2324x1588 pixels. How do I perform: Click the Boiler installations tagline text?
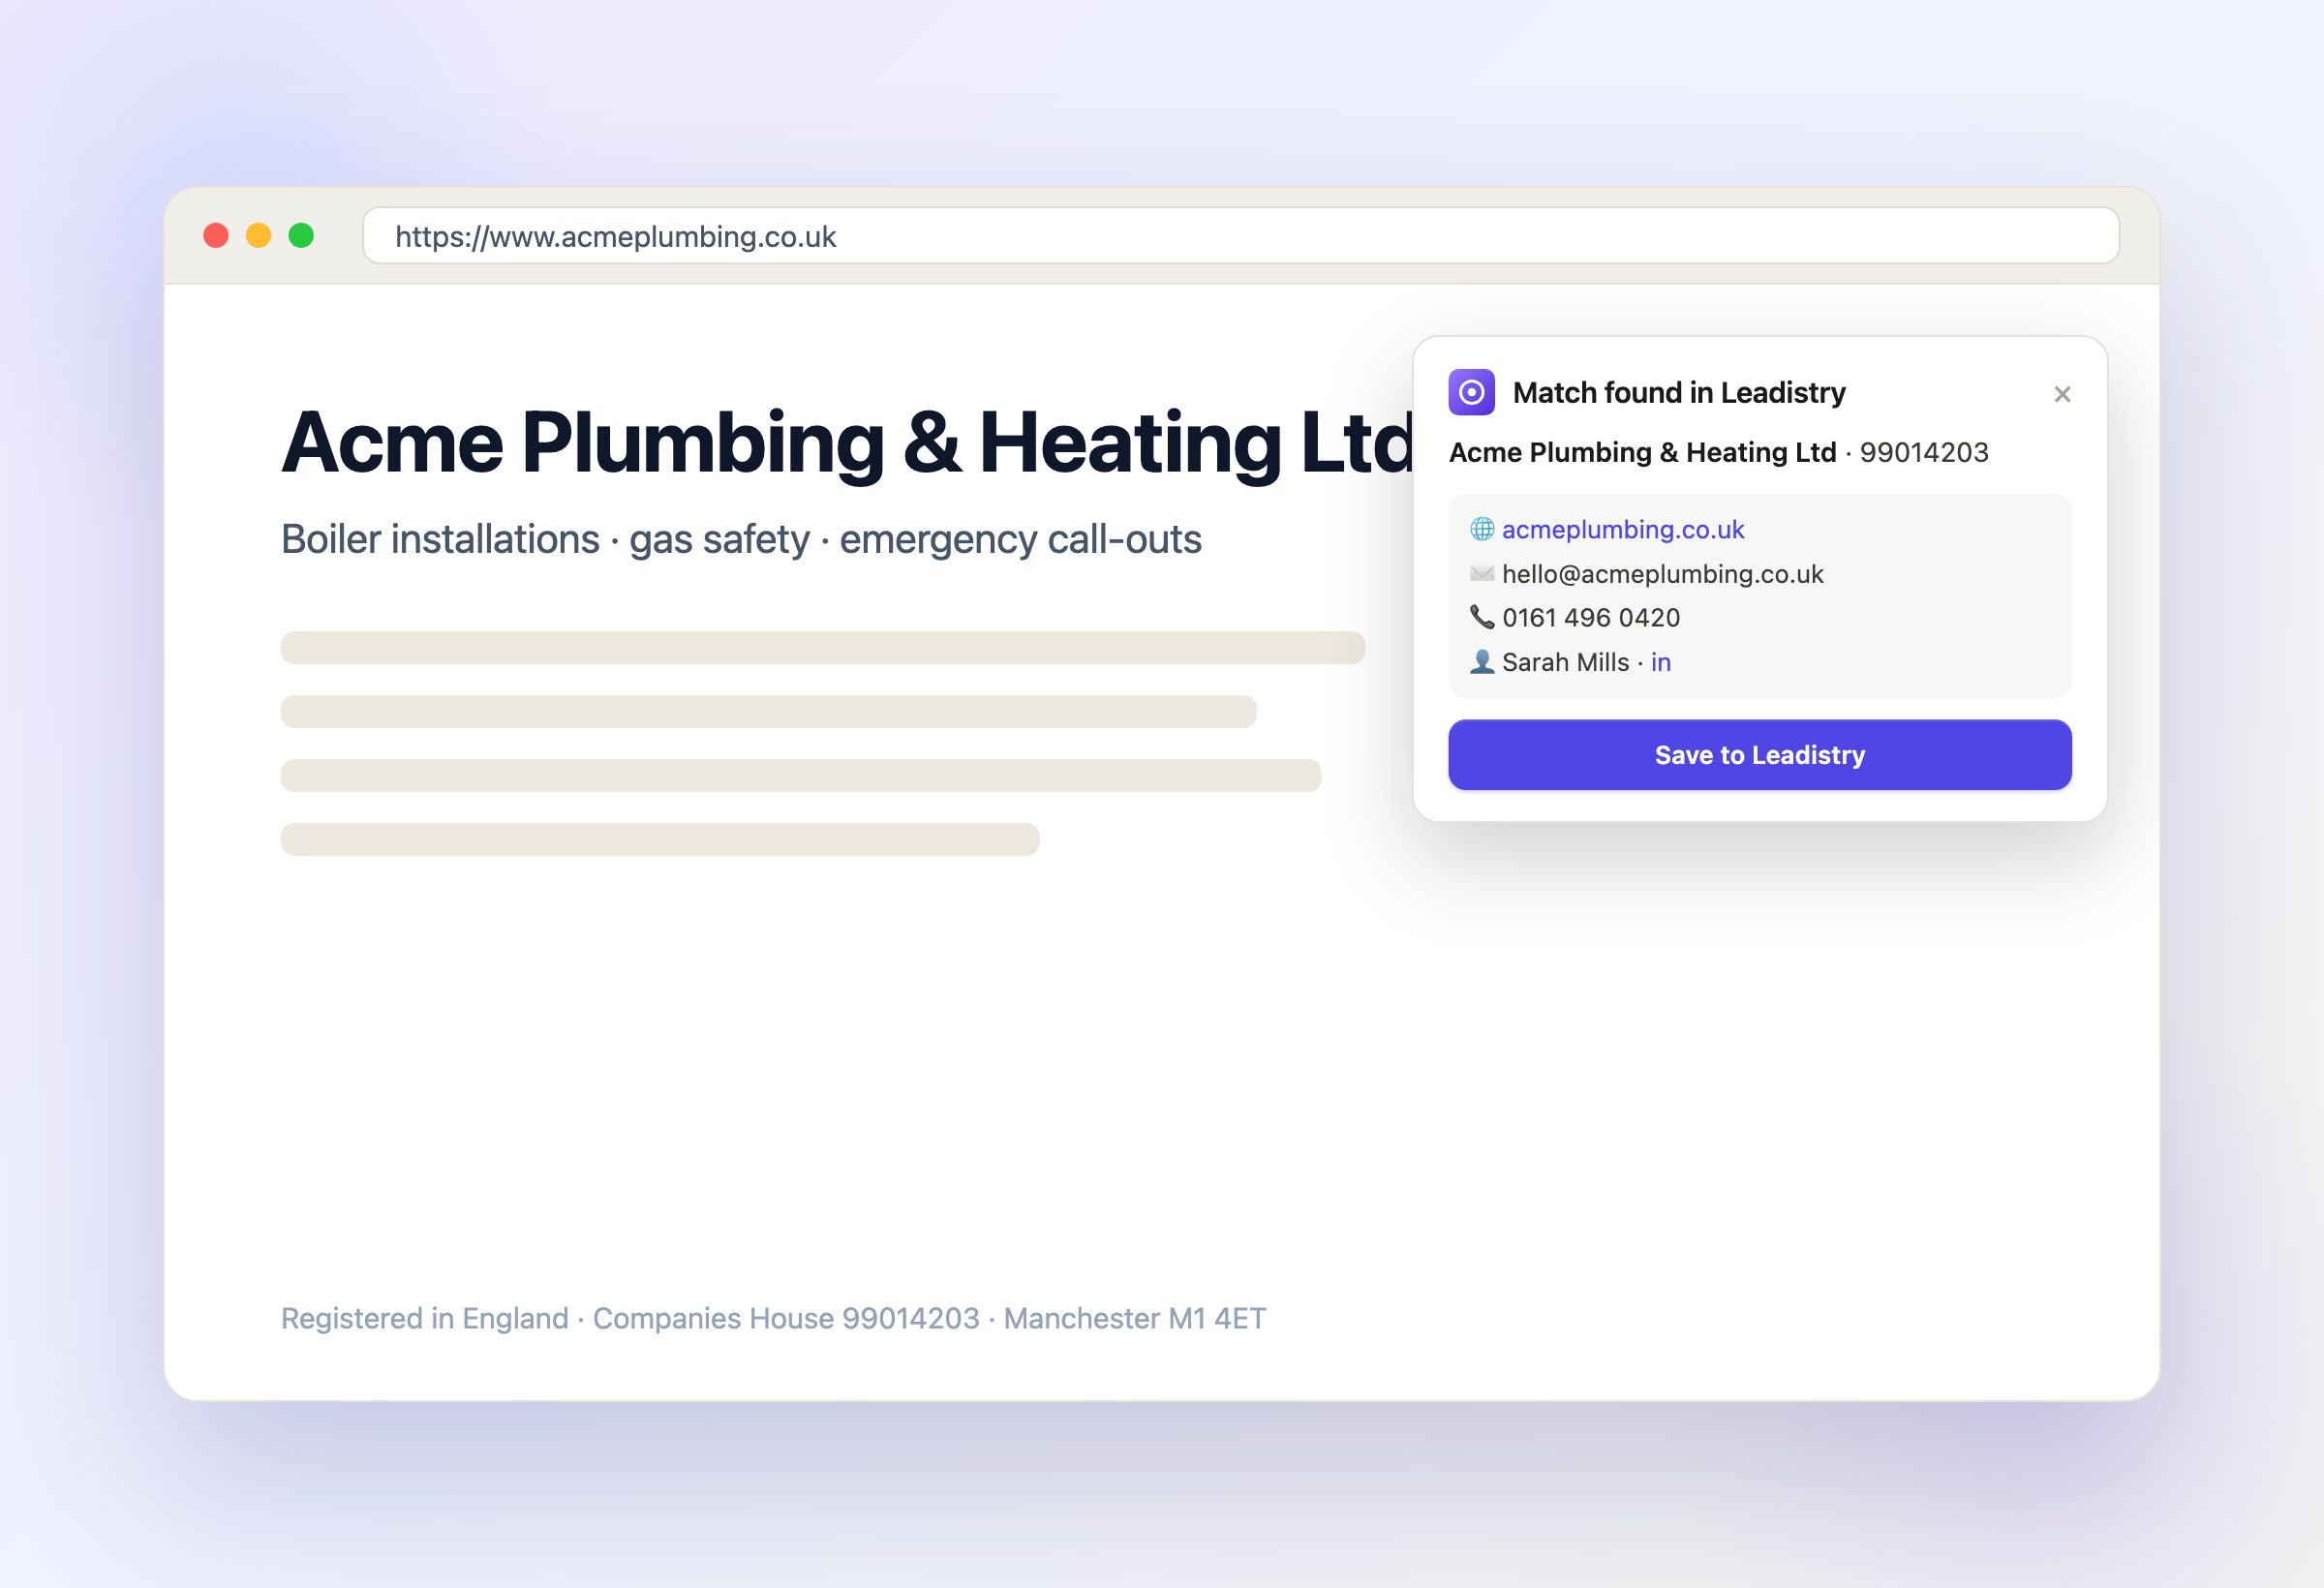pyautogui.click(x=741, y=539)
